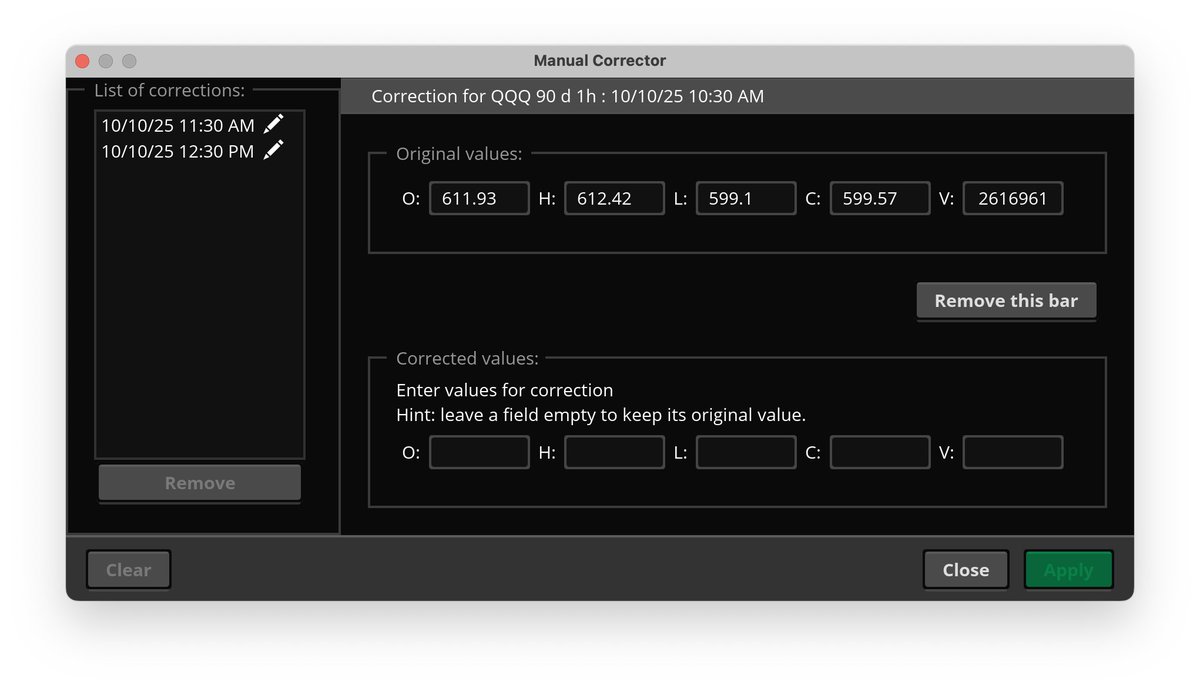Image resolution: width=1200 pixels, height=688 pixels.
Task: Click the 'Original values:' group label
Action: [459, 154]
